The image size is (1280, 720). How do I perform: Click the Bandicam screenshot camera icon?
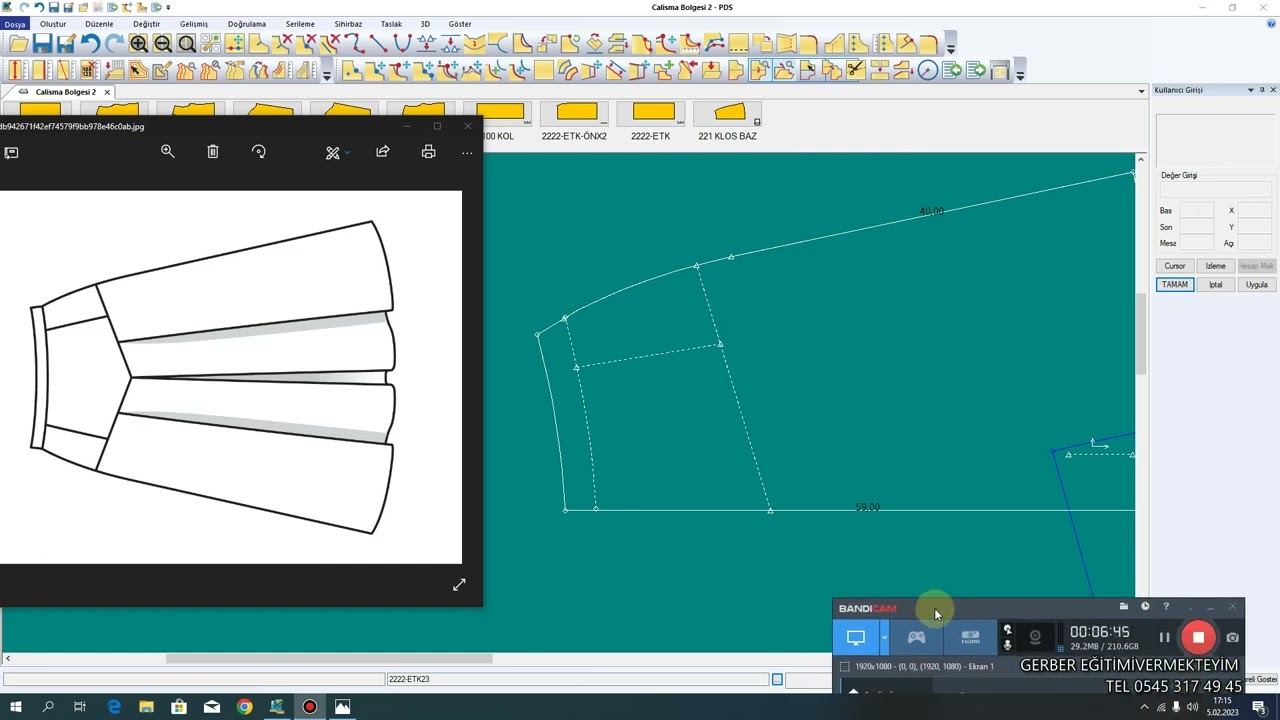pyautogui.click(x=1233, y=637)
